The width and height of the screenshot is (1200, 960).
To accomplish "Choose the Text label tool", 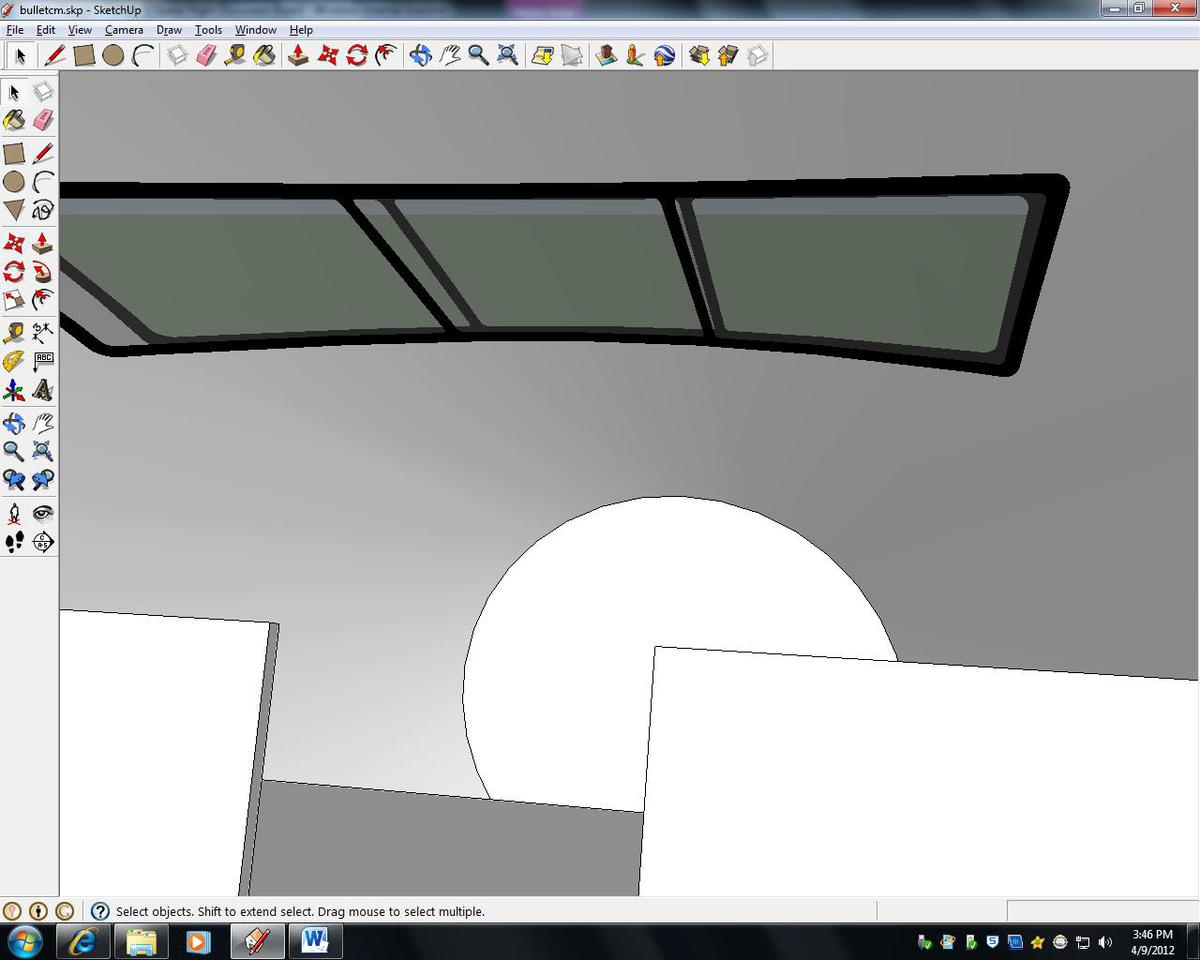I will pos(43,361).
